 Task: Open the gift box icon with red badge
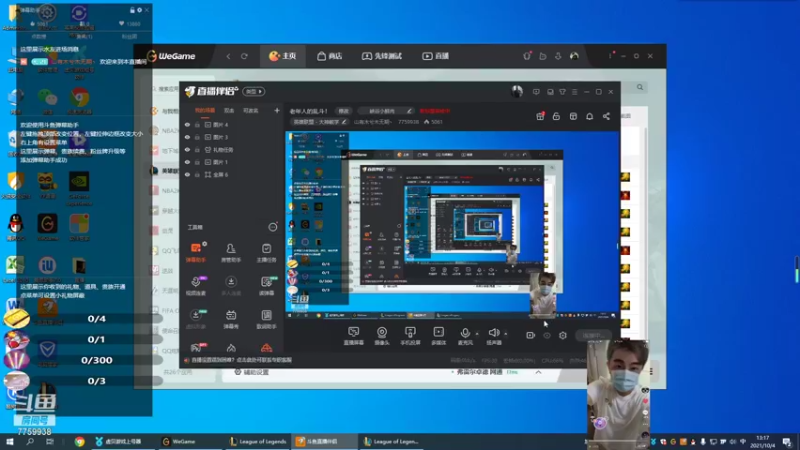point(540,116)
